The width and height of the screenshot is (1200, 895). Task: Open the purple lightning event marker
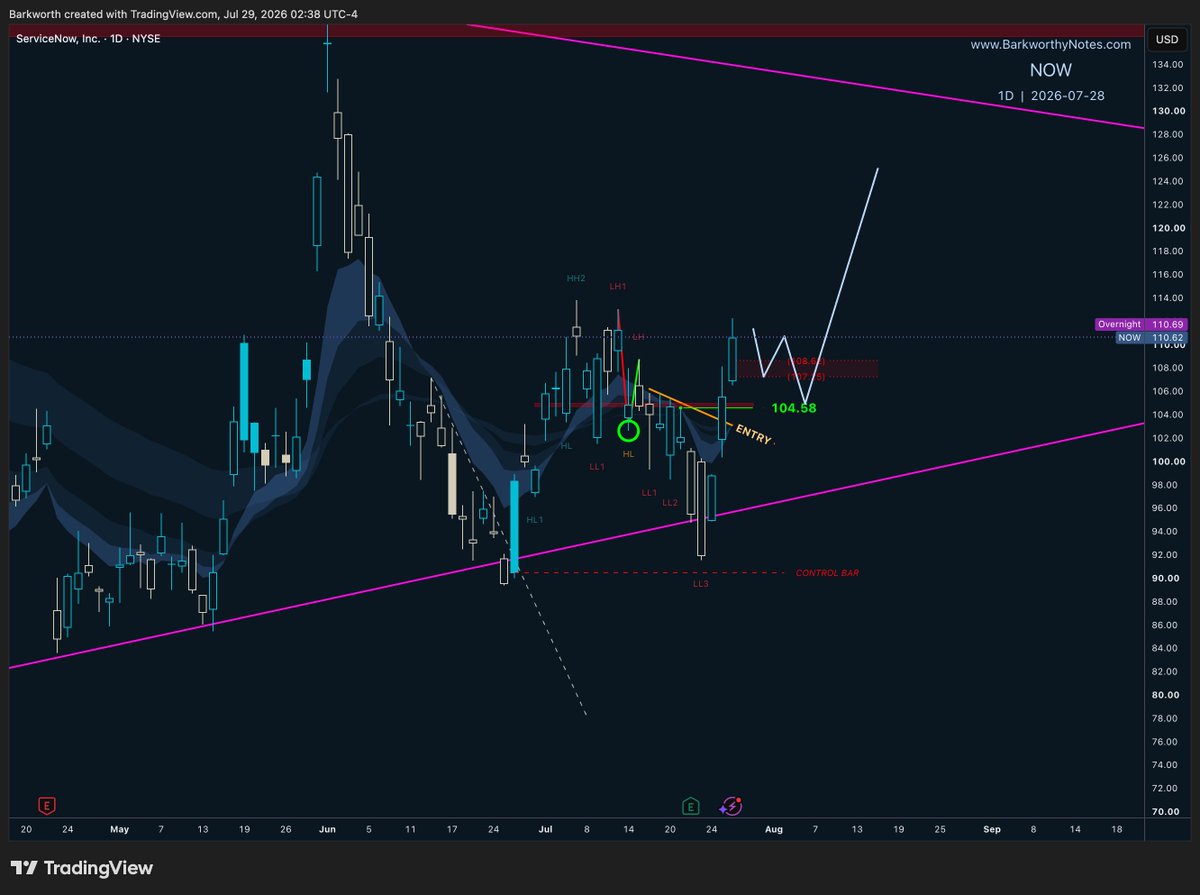pos(731,805)
